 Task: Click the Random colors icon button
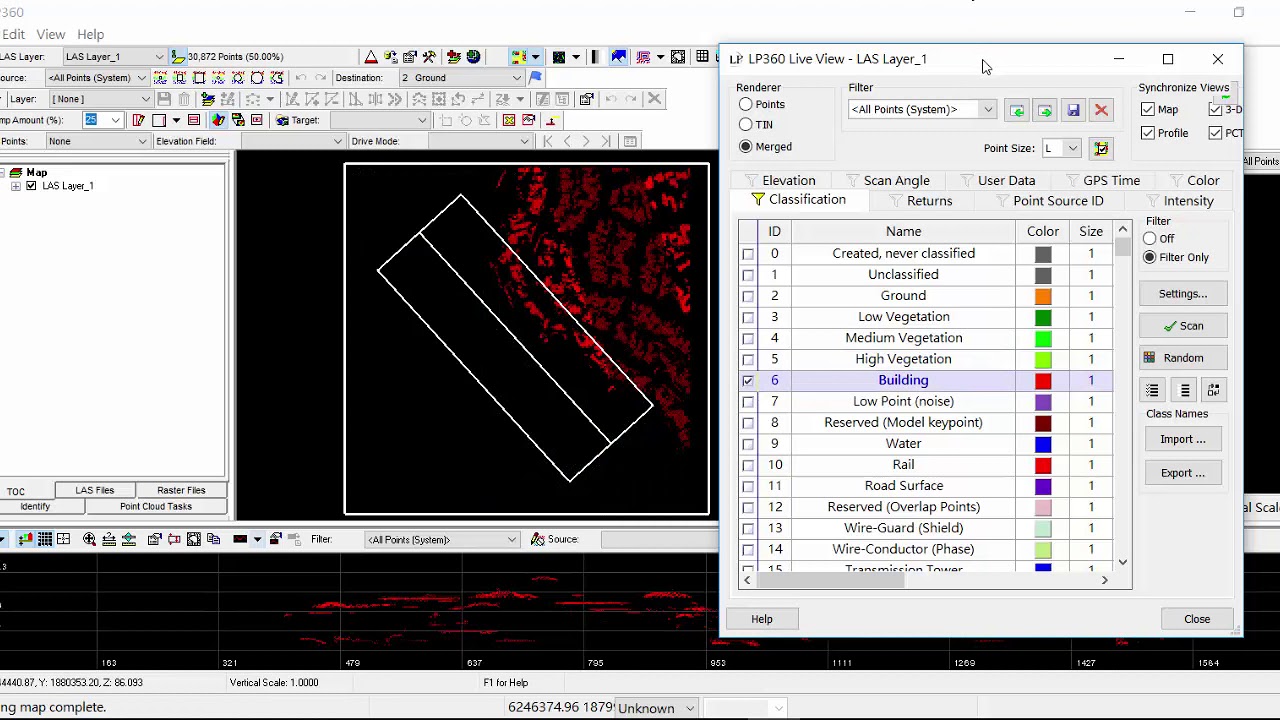1183,358
